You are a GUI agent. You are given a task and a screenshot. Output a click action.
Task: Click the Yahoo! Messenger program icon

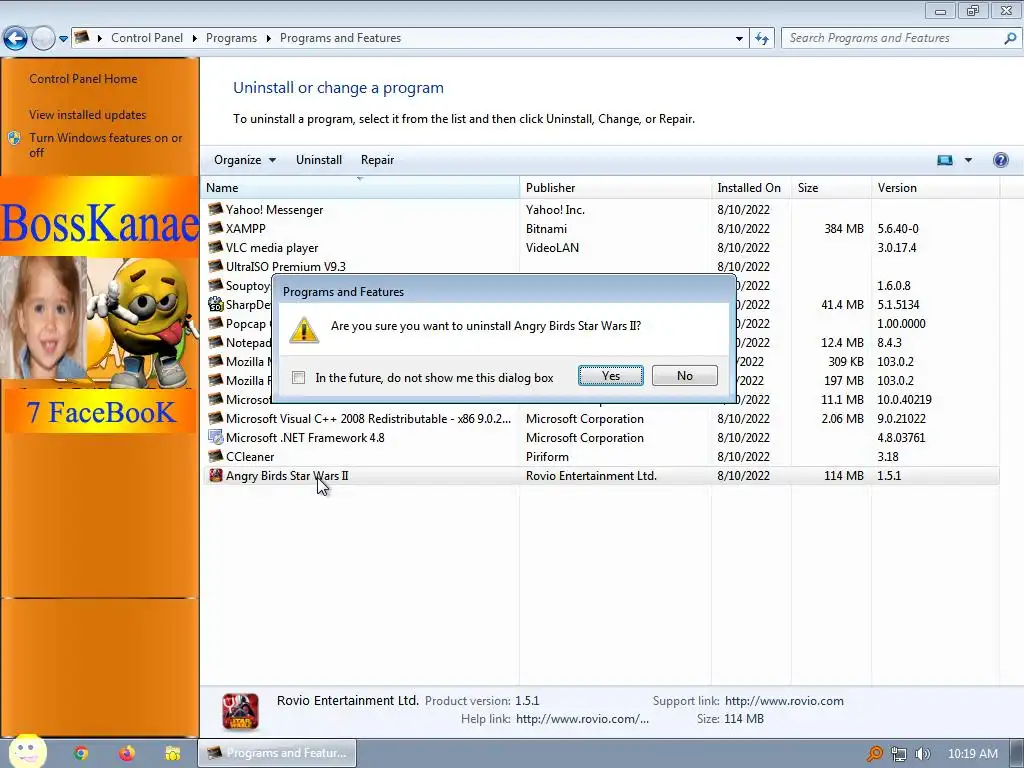coord(215,209)
